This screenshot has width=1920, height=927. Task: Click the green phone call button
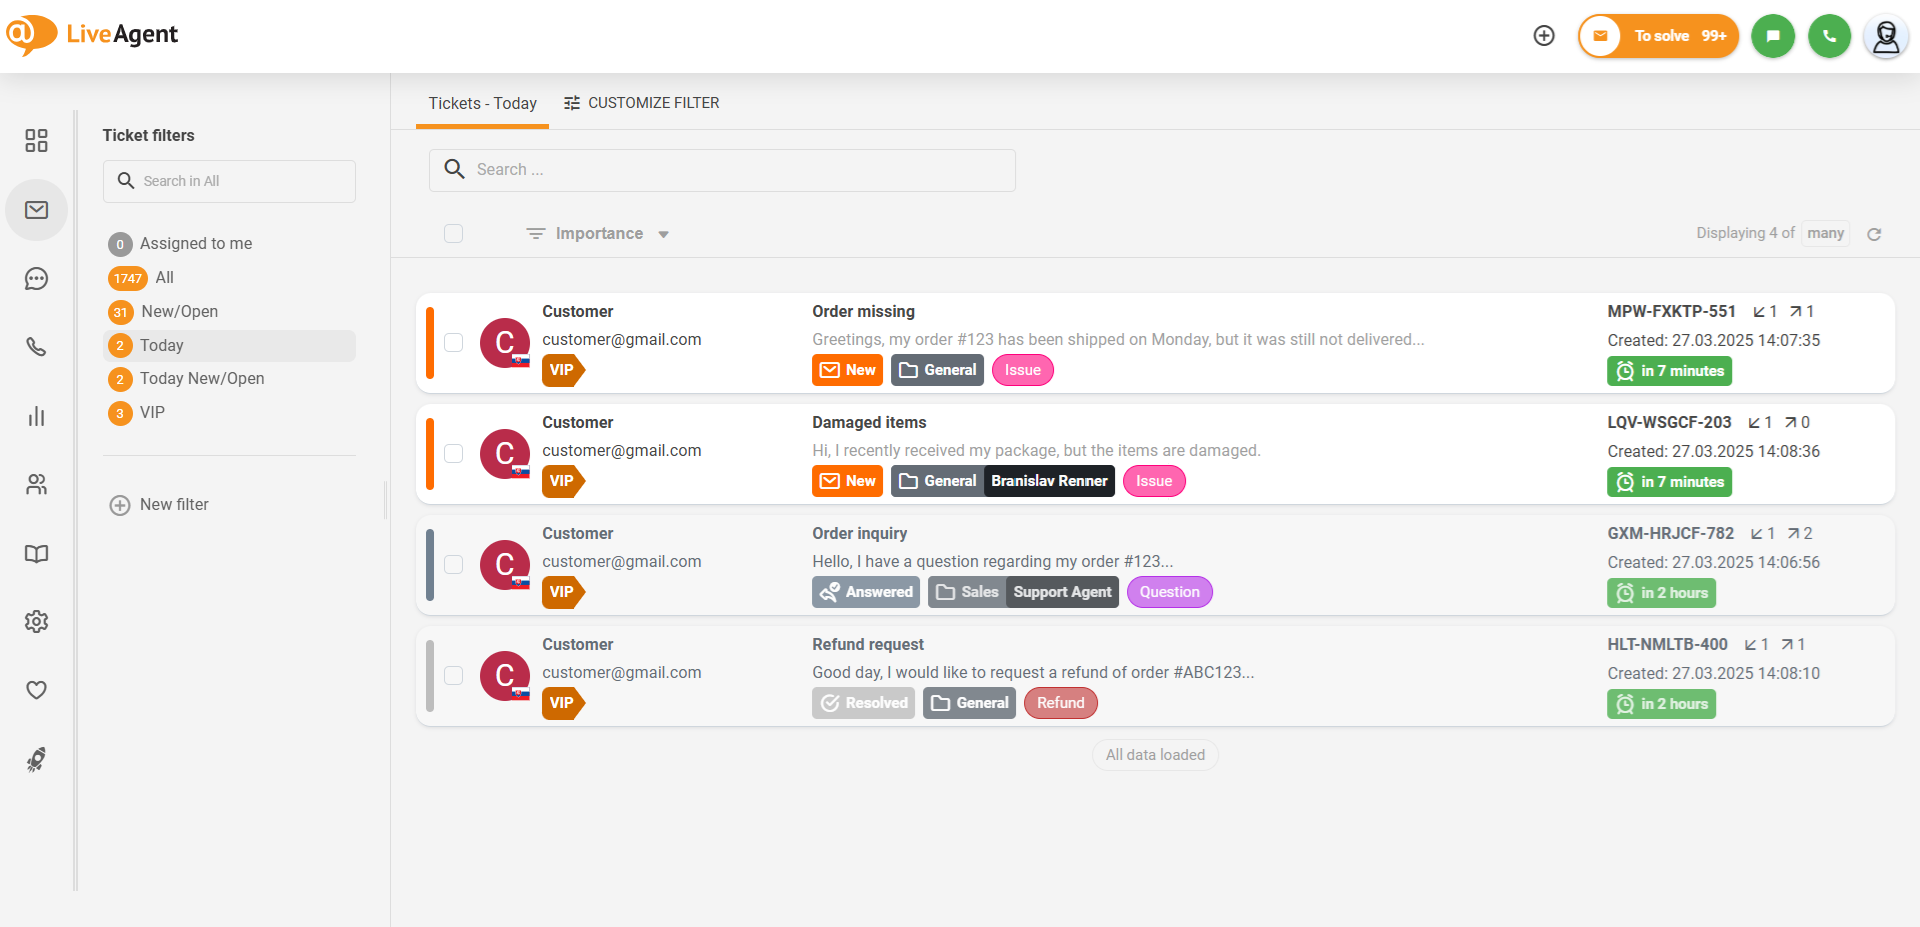coord(1829,36)
